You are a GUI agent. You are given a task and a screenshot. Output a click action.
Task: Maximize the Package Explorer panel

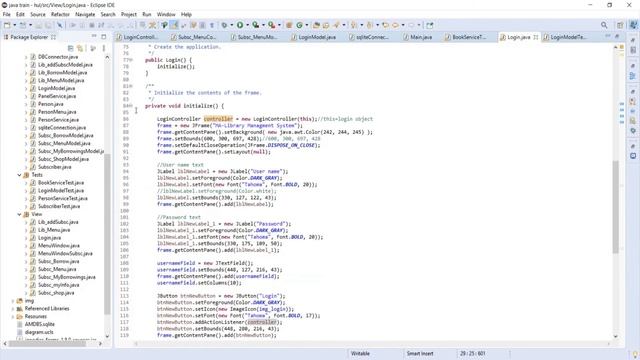coord(104,37)
